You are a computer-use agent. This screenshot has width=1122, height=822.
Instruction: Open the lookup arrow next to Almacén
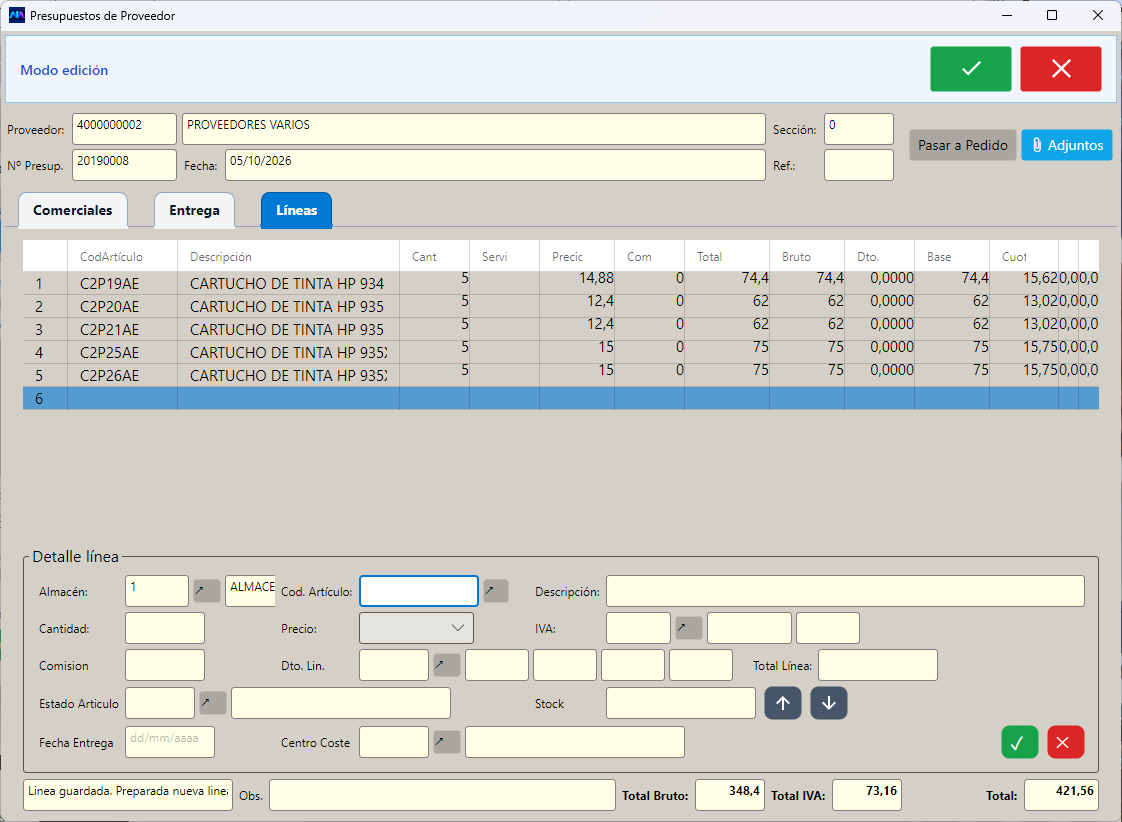[207, 591]
